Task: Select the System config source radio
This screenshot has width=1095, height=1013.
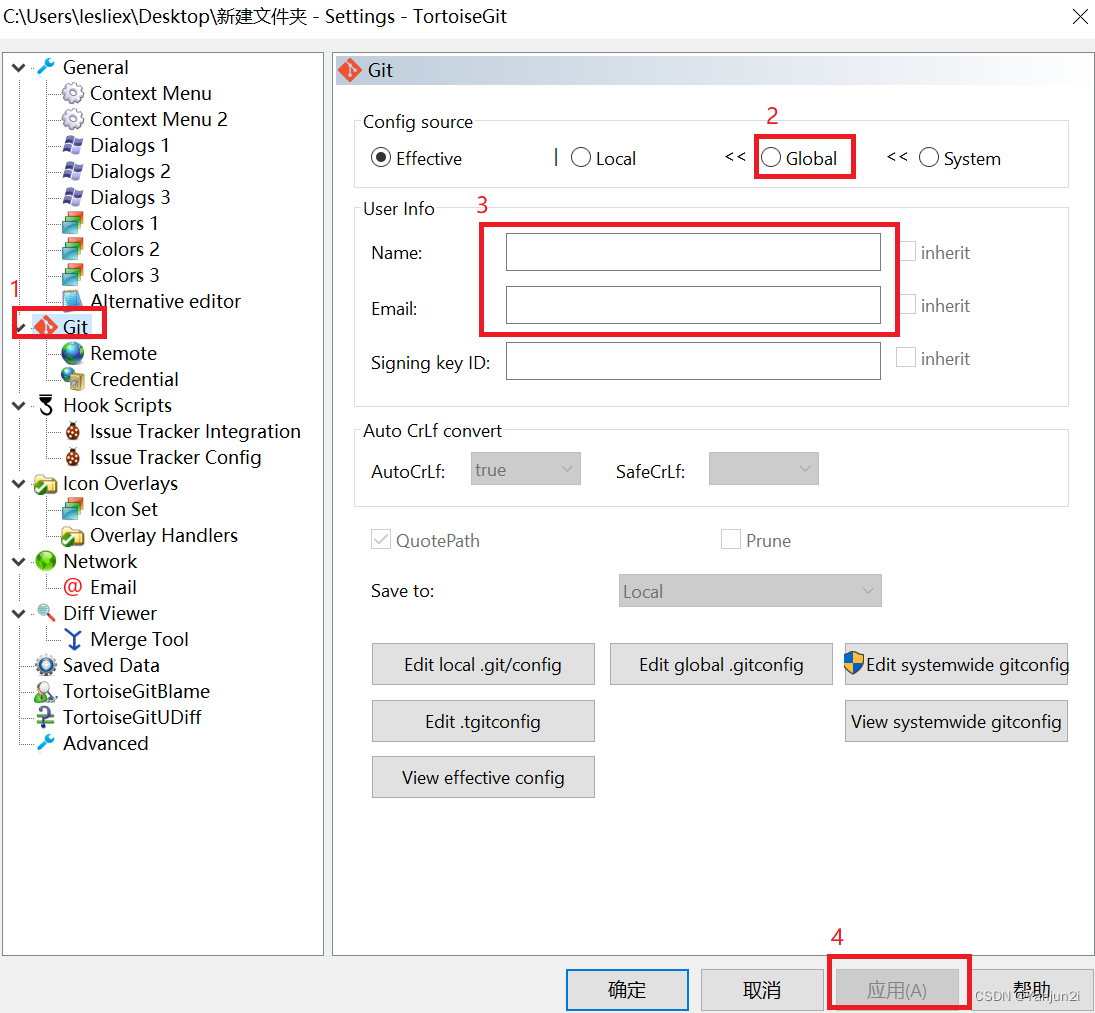Action: [x=929, y=158]
